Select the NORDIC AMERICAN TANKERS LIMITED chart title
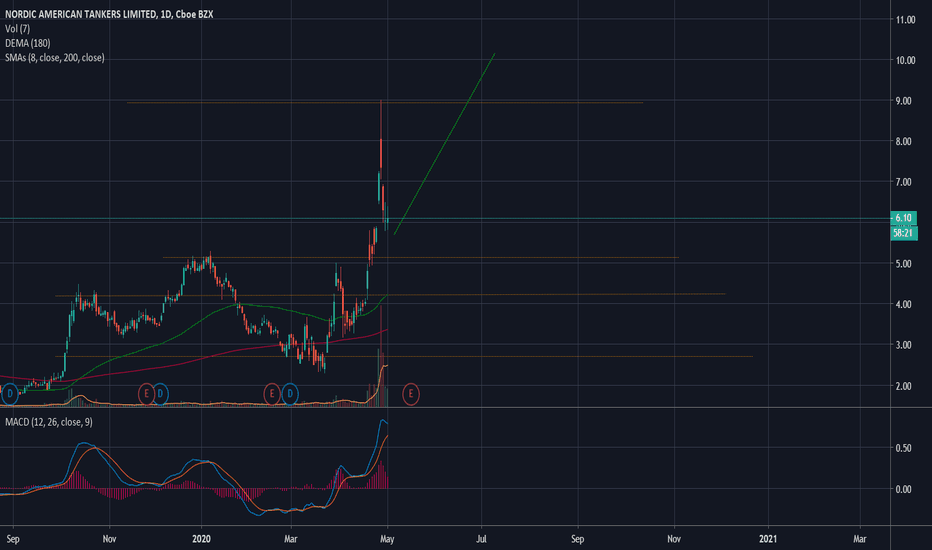This screenshot has width=932, height=550. pos(109,14)
